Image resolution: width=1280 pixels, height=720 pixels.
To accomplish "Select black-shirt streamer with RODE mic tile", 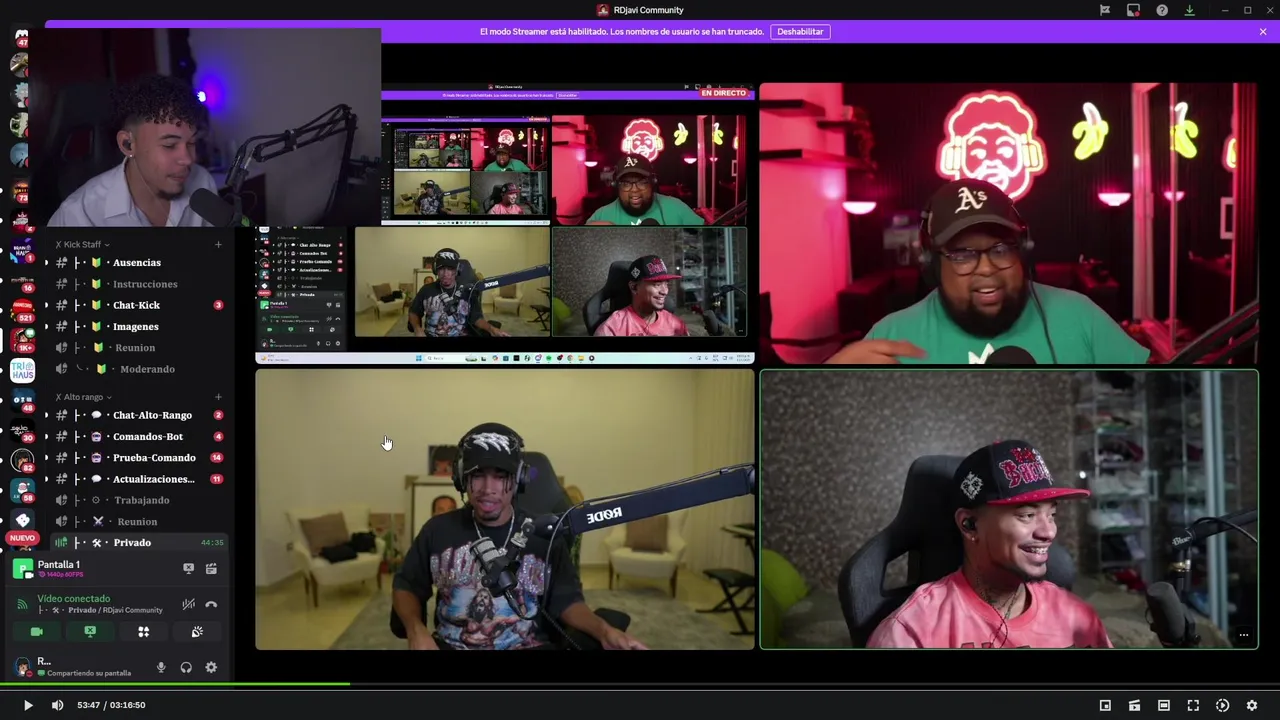I will [505, 510].
